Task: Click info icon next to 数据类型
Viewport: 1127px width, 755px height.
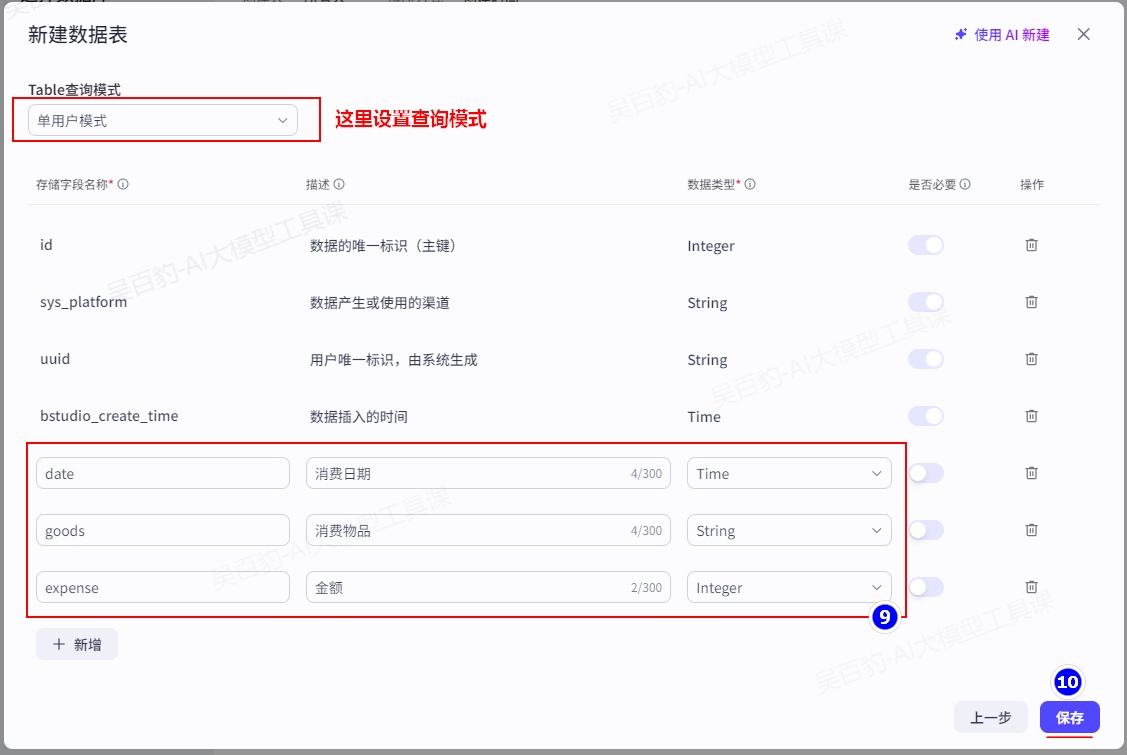Action: [750, 185]
